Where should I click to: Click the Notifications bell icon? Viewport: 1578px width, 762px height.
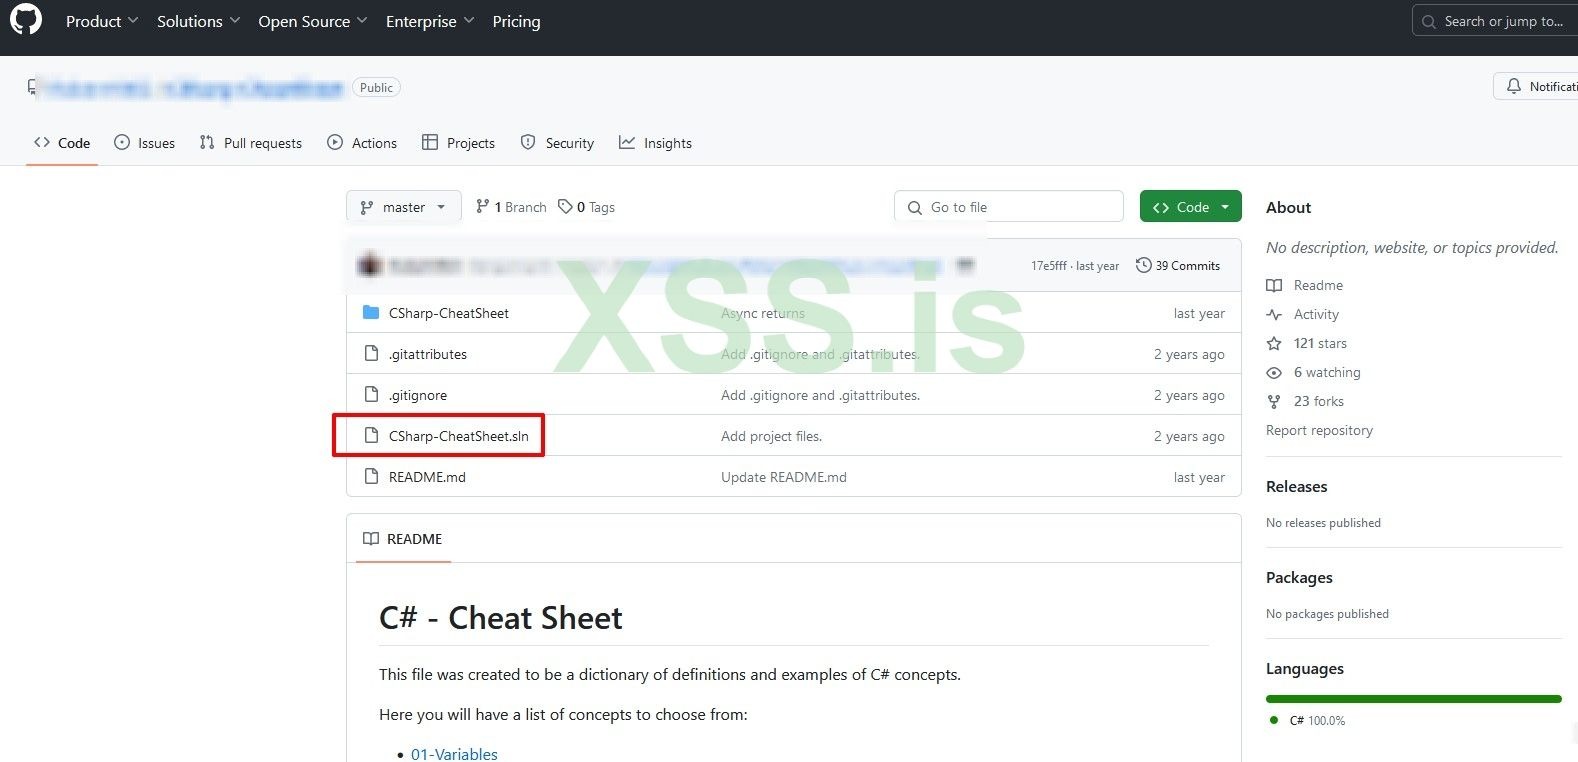tap(1514, 87)
